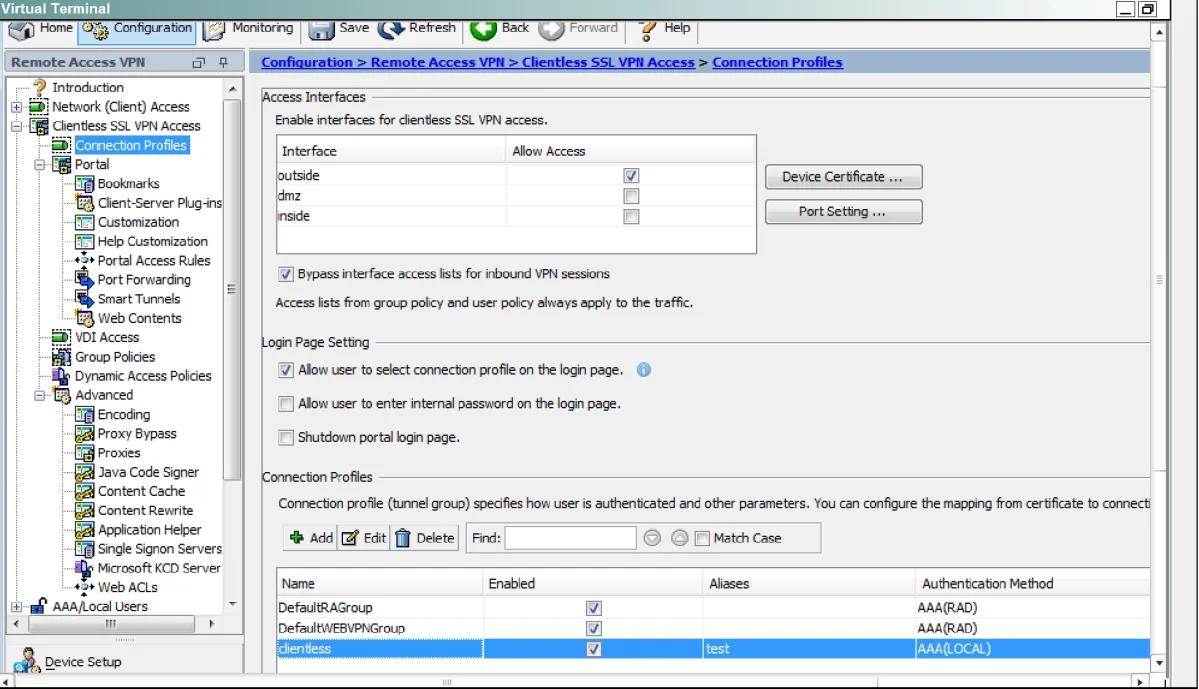Click the Home toolbar icon
Image resolution: width=1199 pixels, height=689 pixels.
pos(22,30)
